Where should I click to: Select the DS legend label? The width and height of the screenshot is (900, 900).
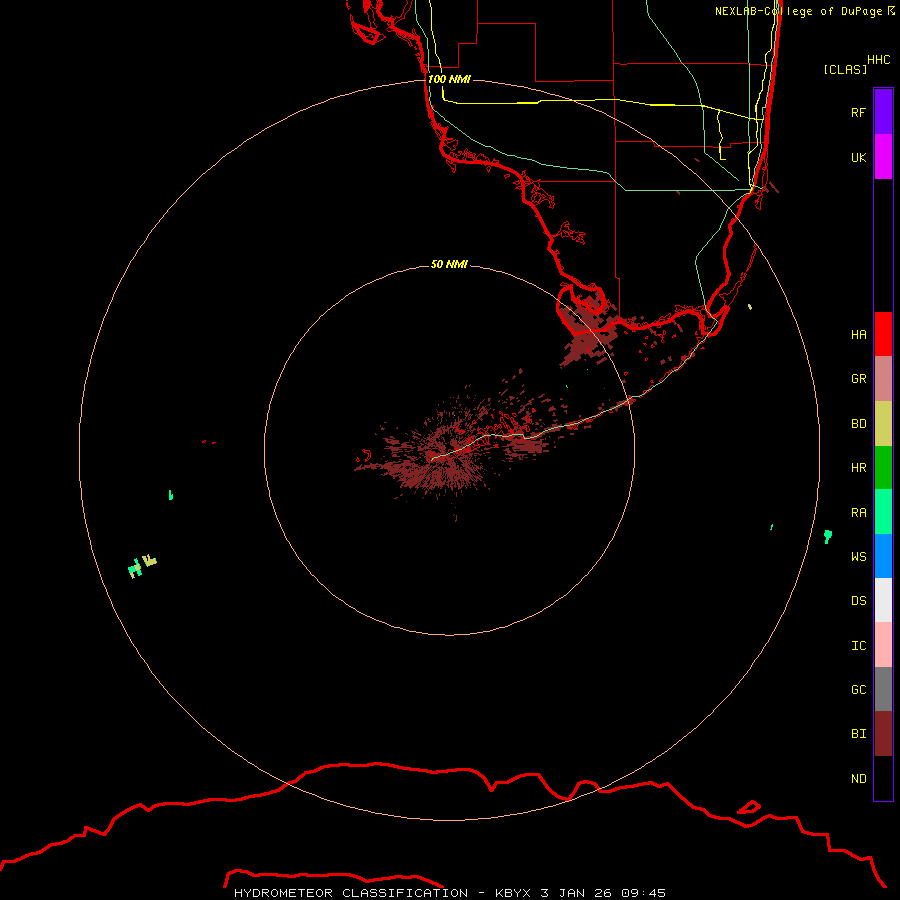point(858,601)
